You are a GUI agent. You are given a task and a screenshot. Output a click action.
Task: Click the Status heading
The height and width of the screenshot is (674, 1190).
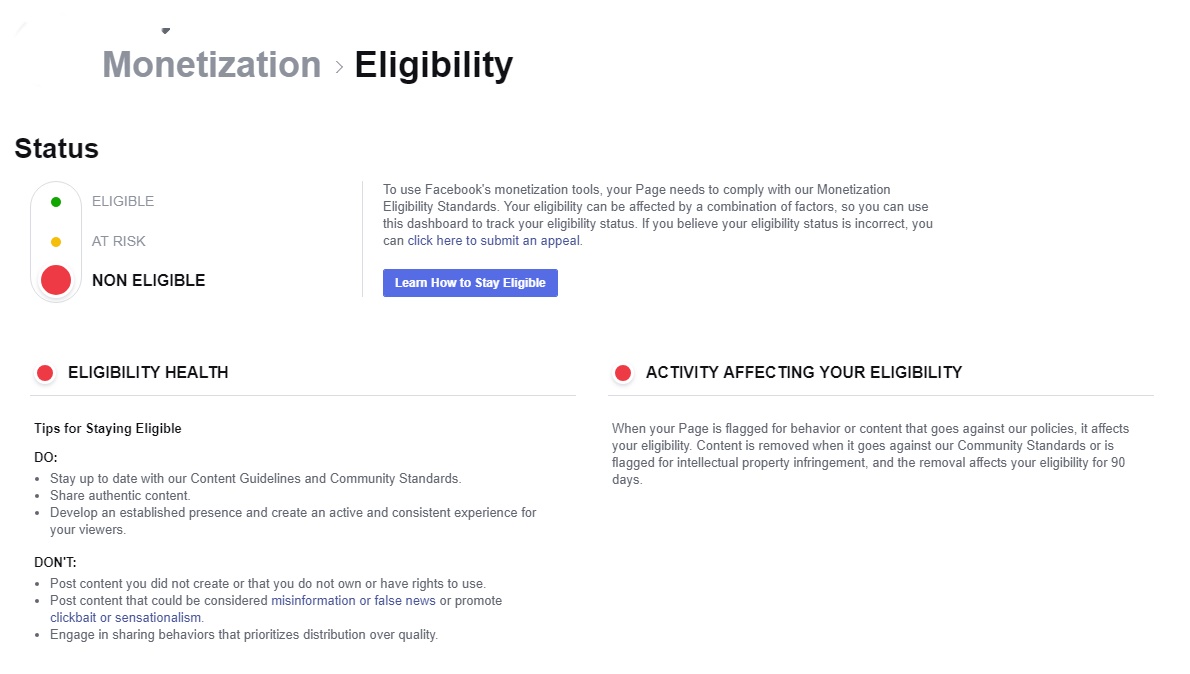pos(56,149)
